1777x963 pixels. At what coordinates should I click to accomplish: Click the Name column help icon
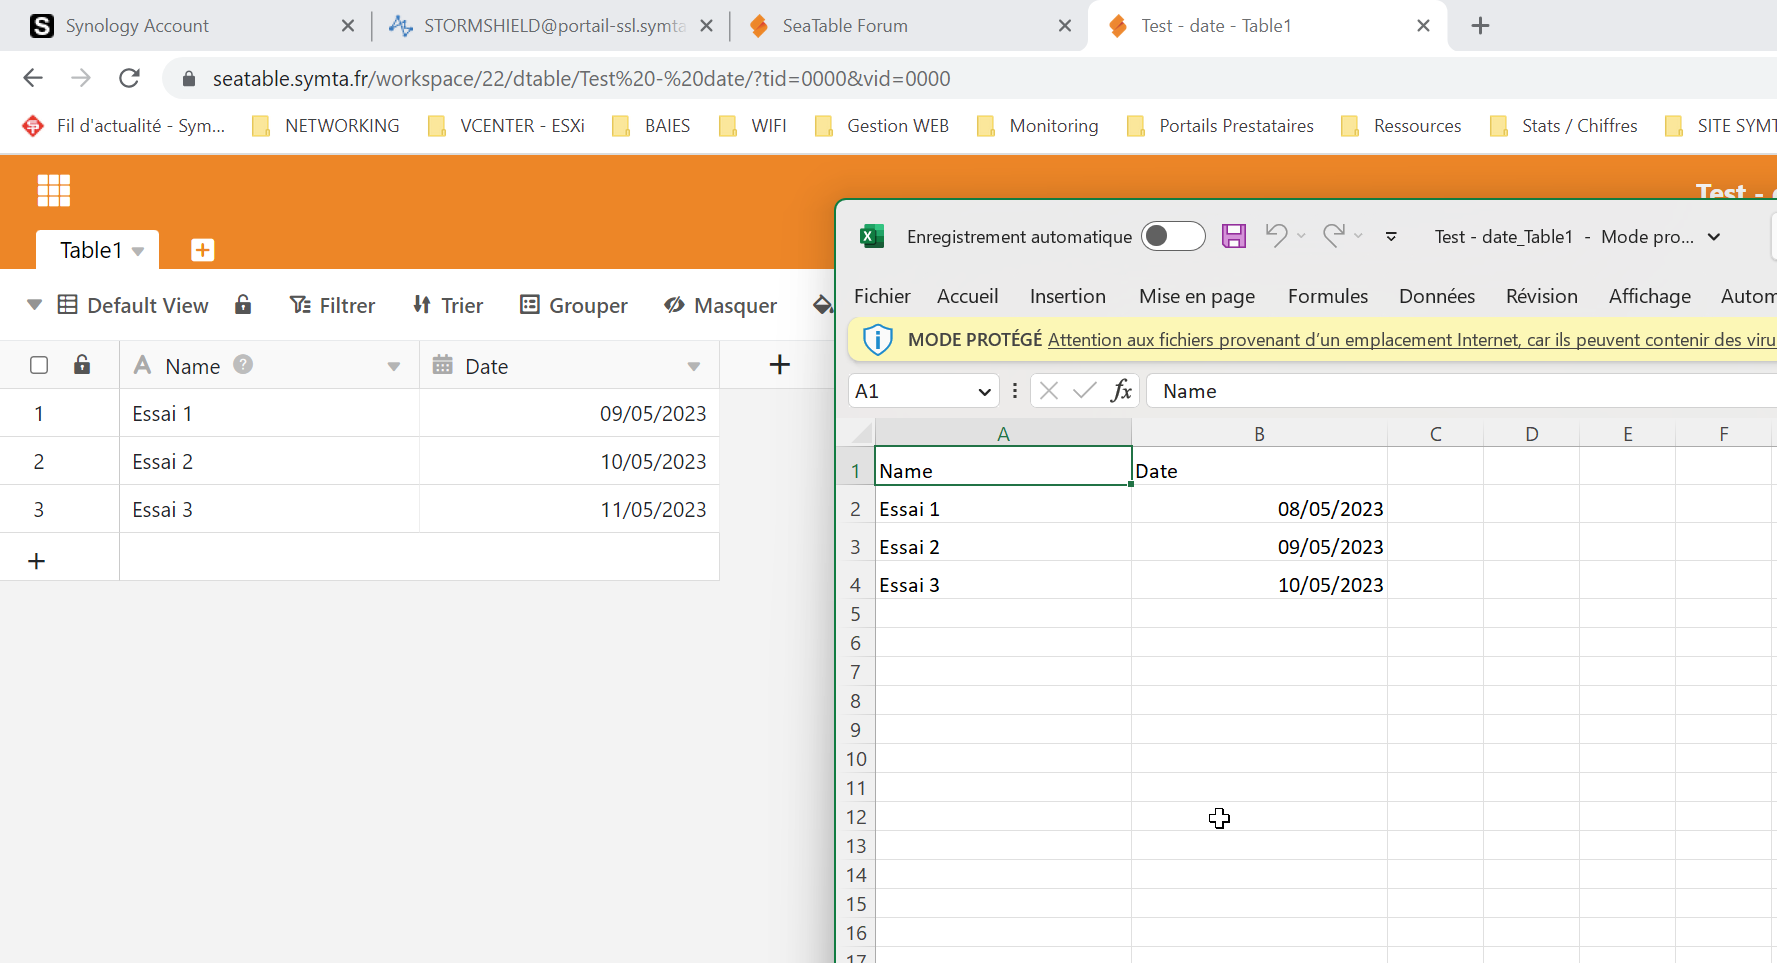coord(243,365)
